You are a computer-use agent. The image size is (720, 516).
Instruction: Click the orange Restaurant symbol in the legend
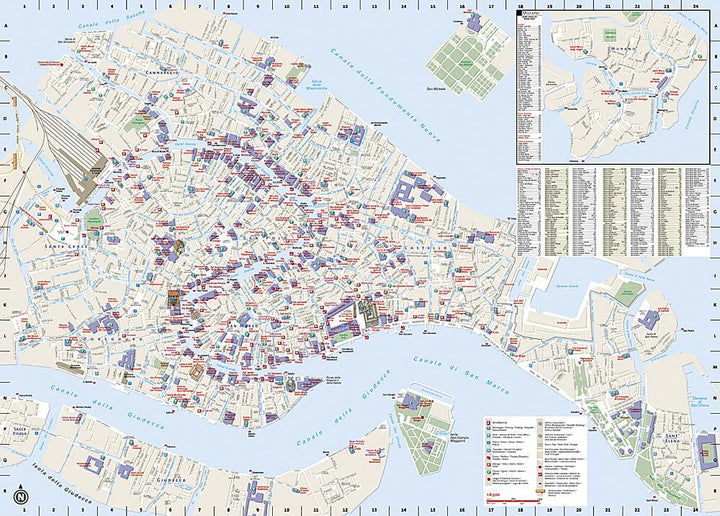tap(540, 491)
